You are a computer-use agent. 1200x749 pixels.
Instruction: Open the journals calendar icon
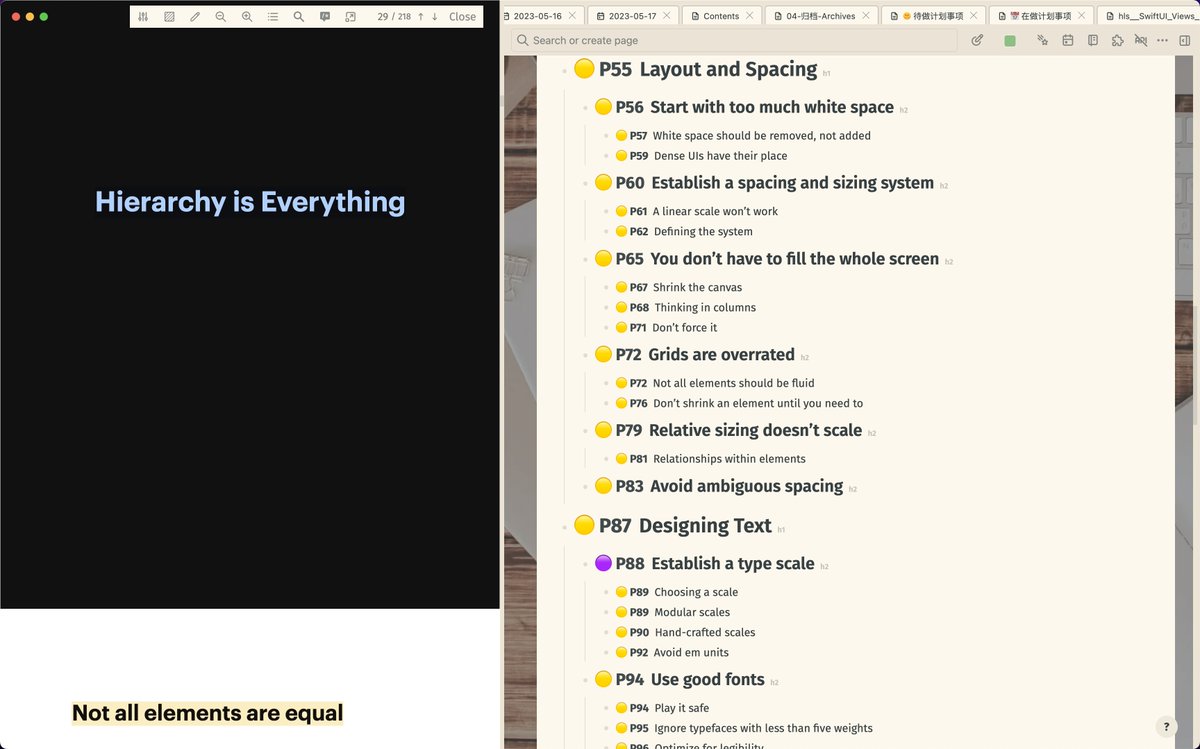[x=1068, y=40]
